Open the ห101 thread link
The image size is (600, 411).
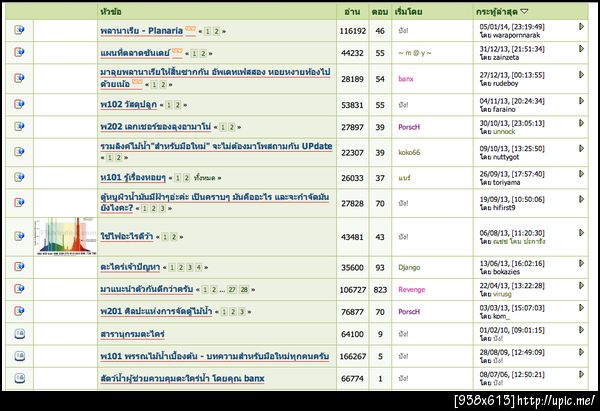click(x=133, y=178)
